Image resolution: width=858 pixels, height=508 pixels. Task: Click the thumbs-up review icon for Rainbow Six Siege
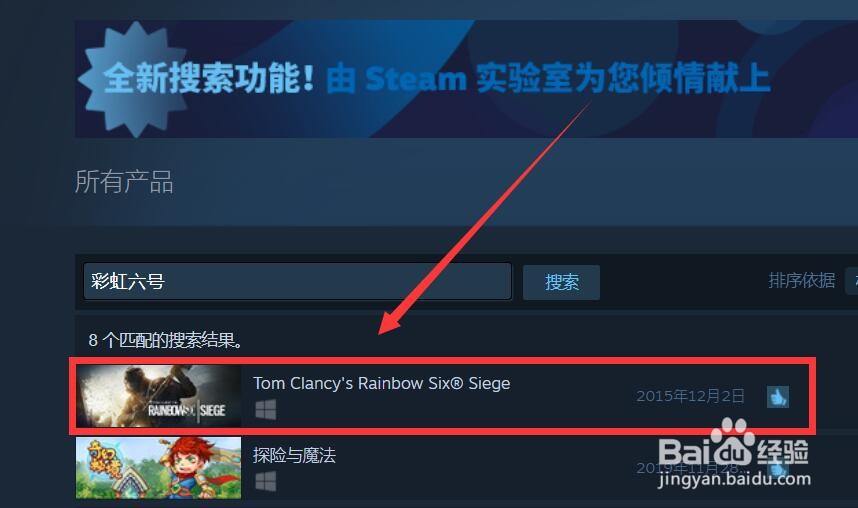coord(778,397)
